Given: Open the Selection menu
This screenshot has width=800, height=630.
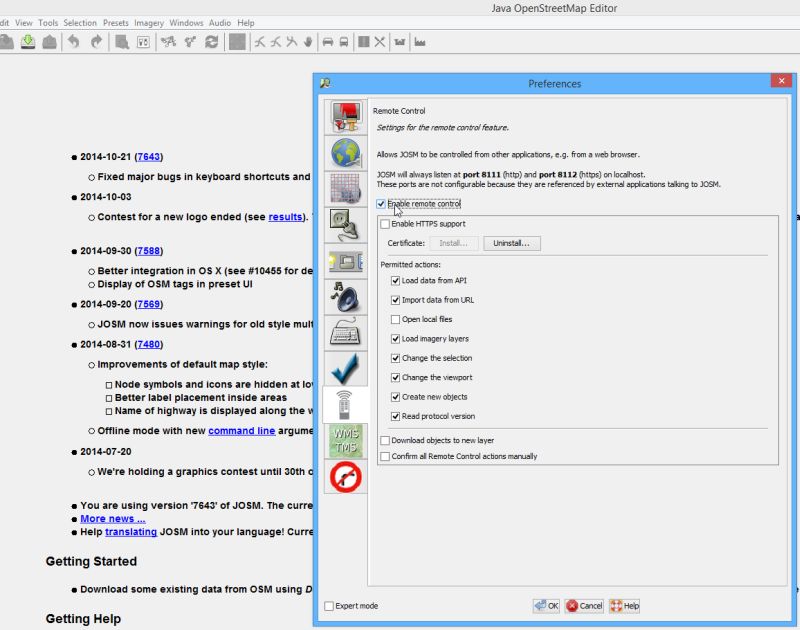Looking at the screenshot, I should click(80, 23).
